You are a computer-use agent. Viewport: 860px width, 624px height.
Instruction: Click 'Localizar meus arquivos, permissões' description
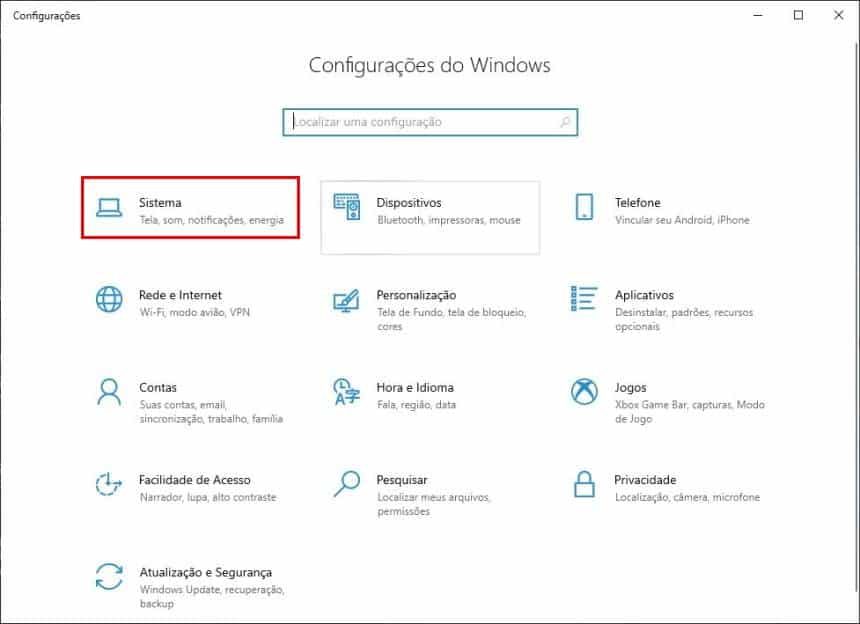434,504
